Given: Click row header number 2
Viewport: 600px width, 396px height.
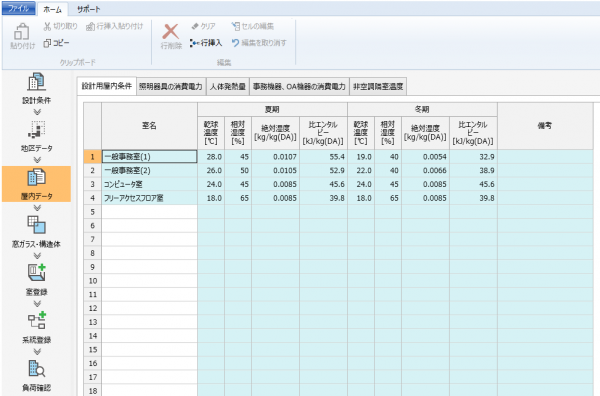Looking at the screenshot, I should (93, 170).
